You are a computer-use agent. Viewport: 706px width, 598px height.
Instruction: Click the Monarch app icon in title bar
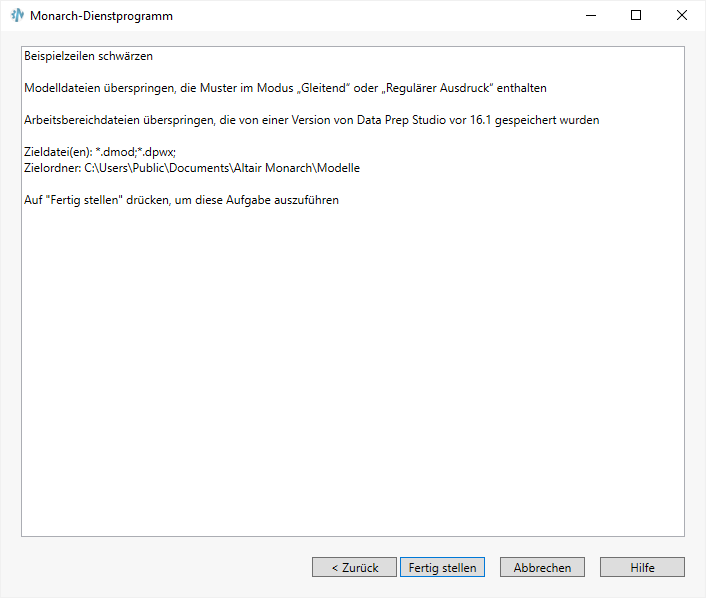click(x=17, y=15)
